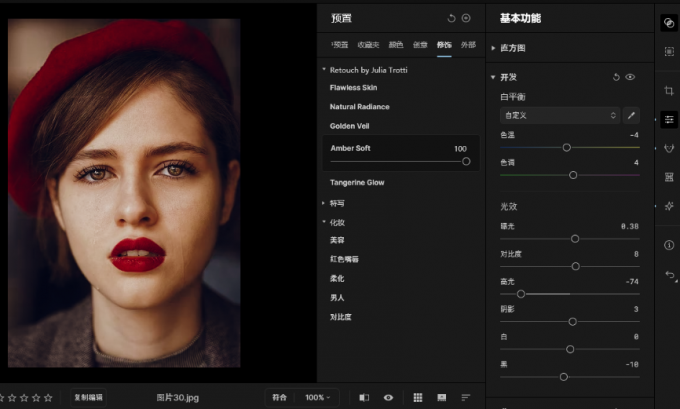680x409 pixels.
Task: Open the history undo icon in sidebar
Action: 668,275
